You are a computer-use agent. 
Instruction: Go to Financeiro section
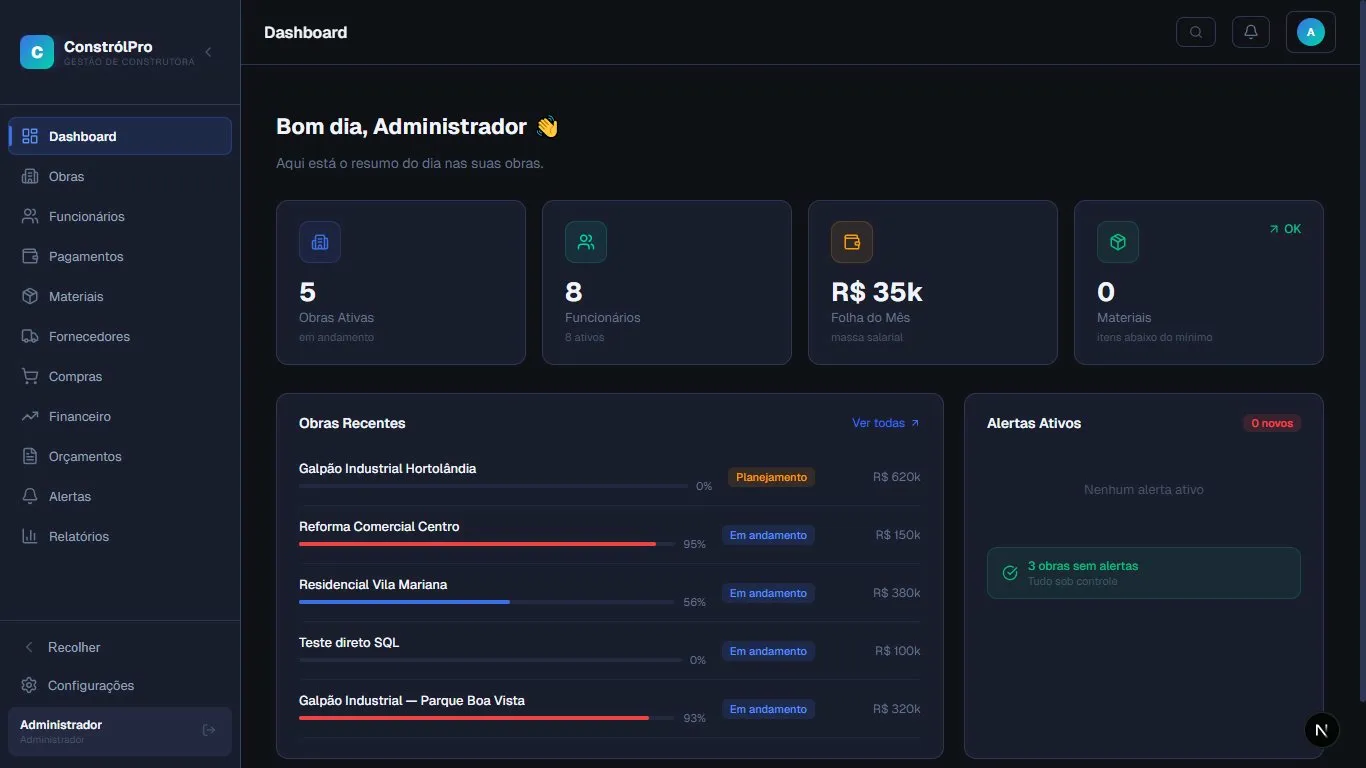click(120, 416)
